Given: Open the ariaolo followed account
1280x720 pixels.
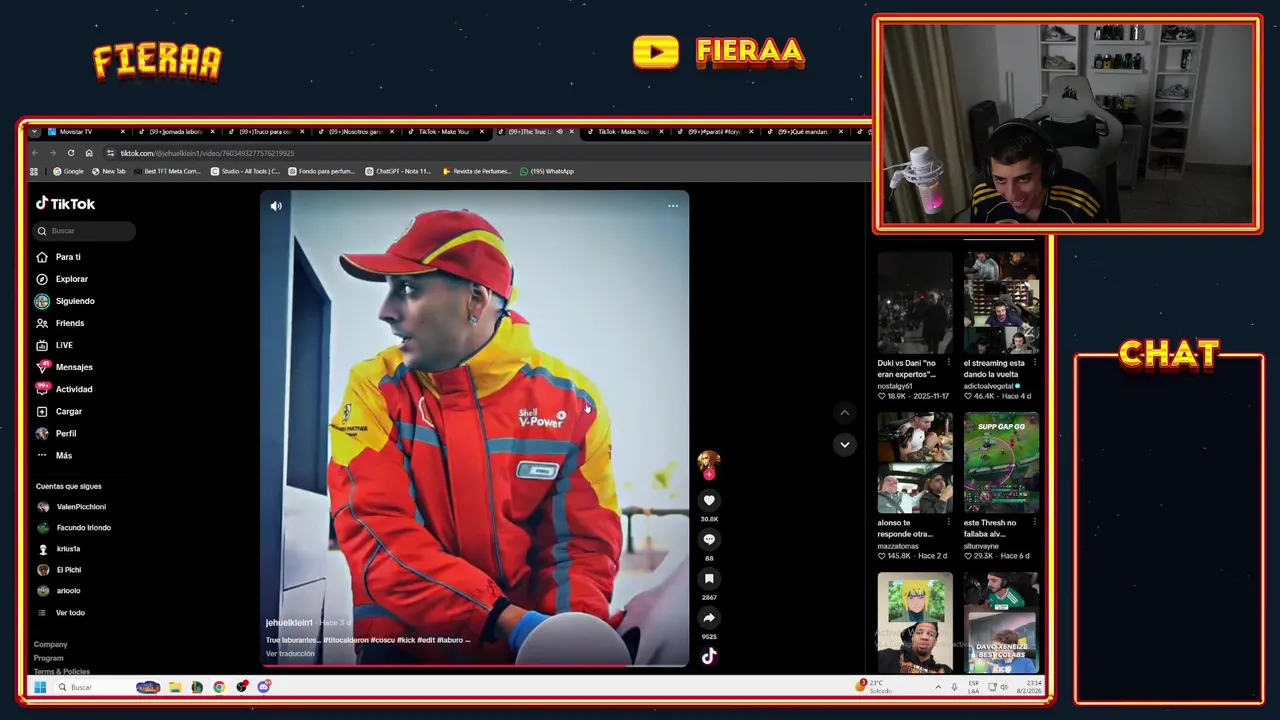Looking at the screenshot, I should [x=59, y=591].
